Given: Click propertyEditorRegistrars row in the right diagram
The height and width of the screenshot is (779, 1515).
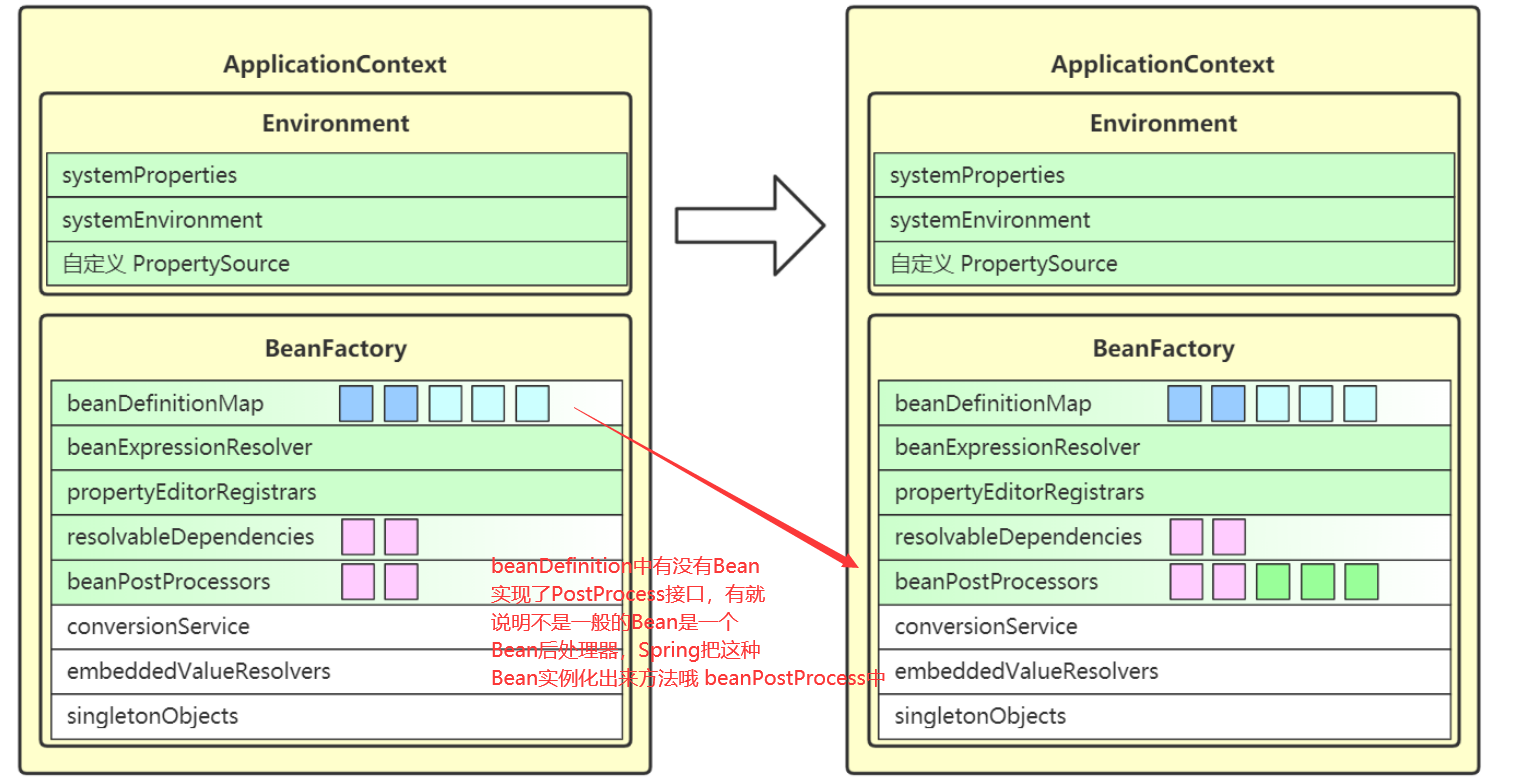Looking at the screenshot, I should [1165, 493].
